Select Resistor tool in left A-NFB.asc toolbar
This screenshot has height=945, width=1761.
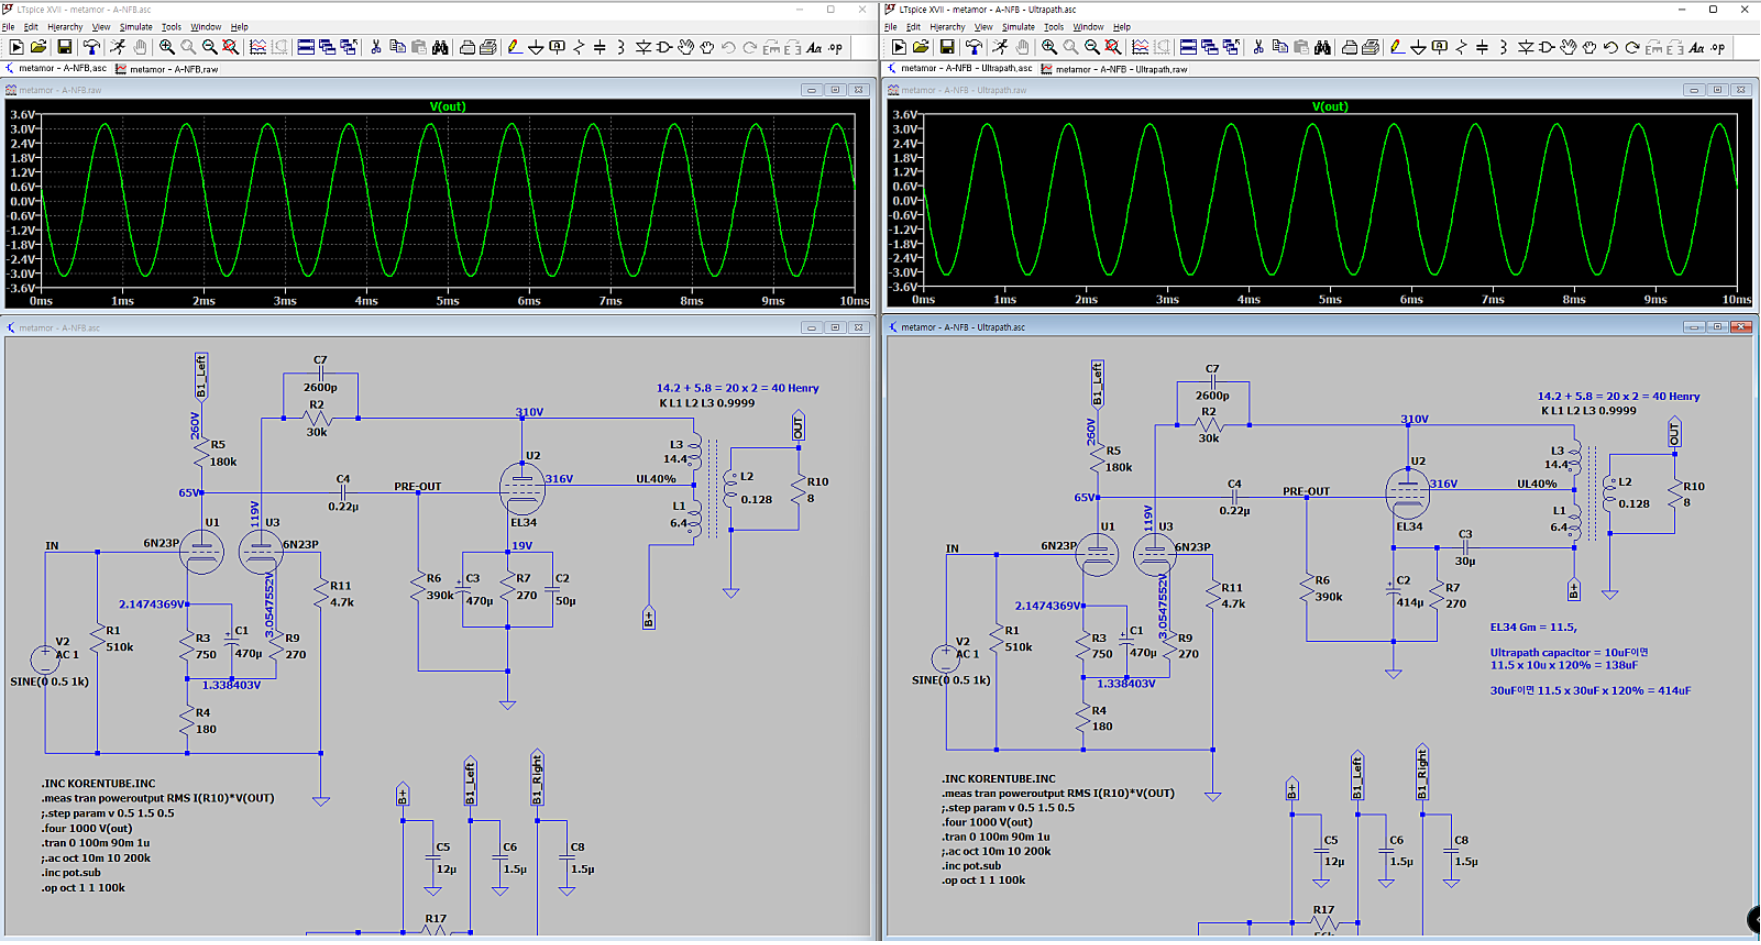579,47
